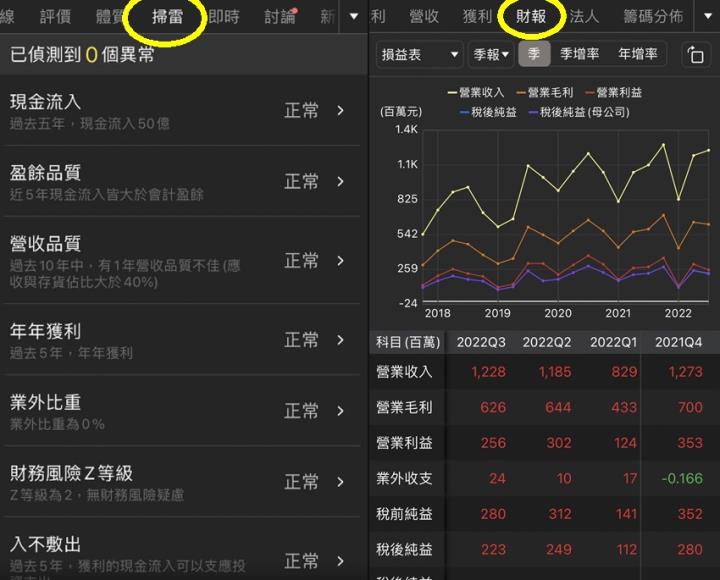
Task: Click the 正常 status in 業外比重 row
Action: coord(301,411)
